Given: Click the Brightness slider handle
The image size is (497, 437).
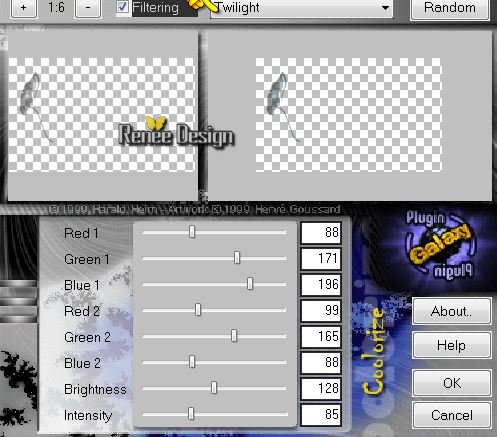Looking at the screenshot, I should click(x=214, y=388).
